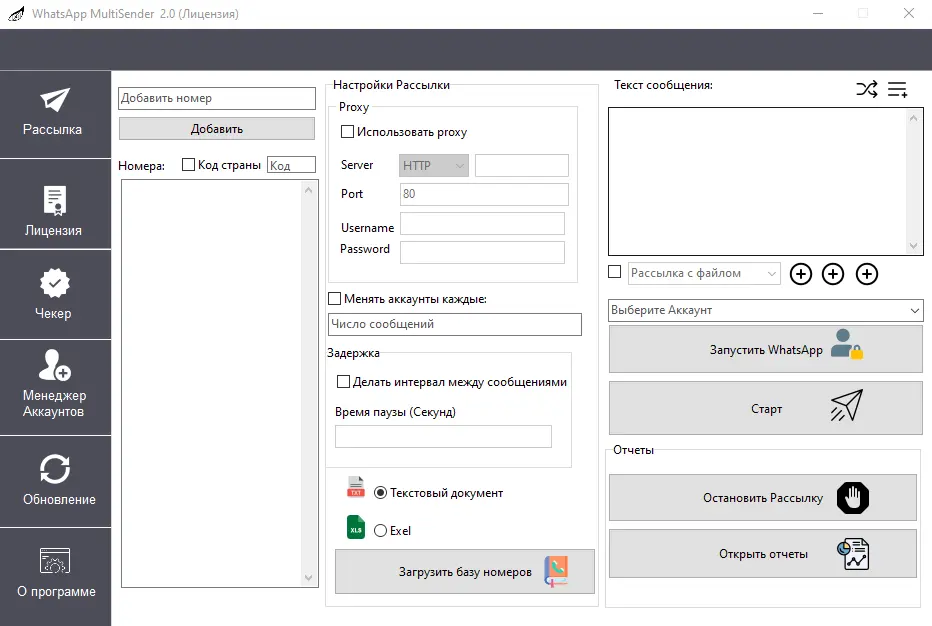
Task: Click the green XLS file icon
Action: (x=355, y=527)
